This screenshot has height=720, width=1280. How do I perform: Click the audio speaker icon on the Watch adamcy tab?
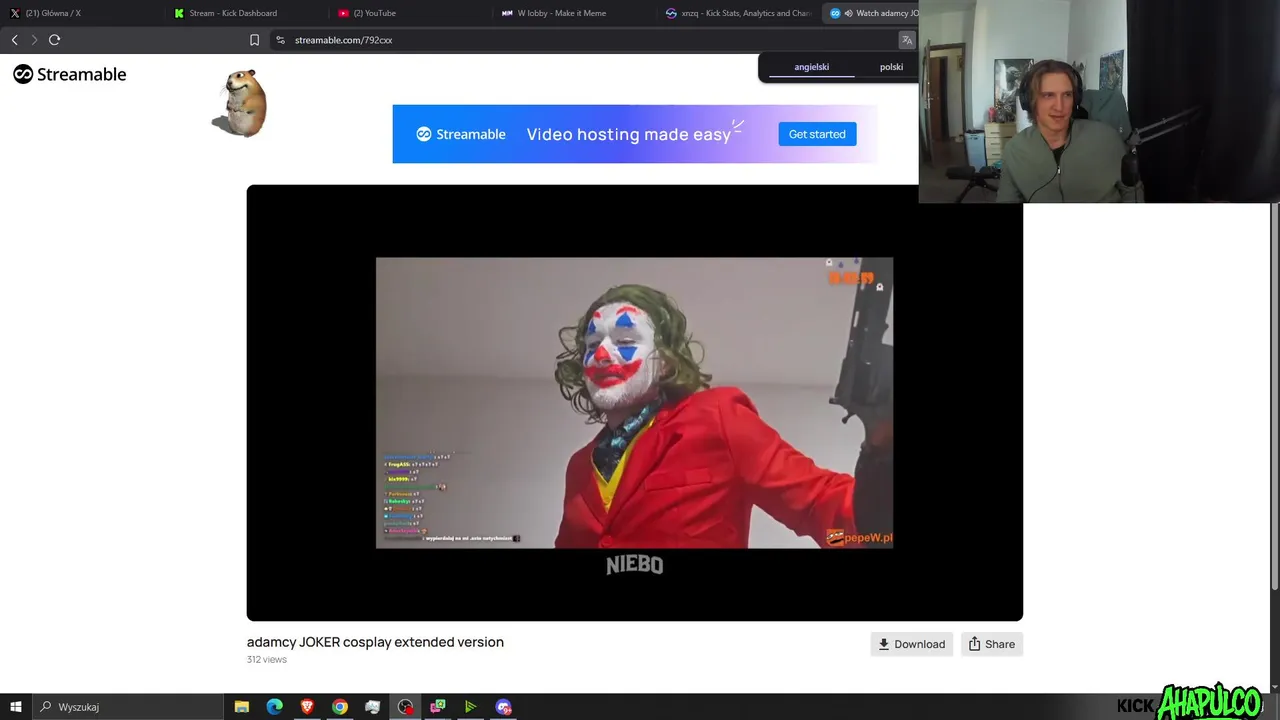pyautogui.click(x=848, y=13)
